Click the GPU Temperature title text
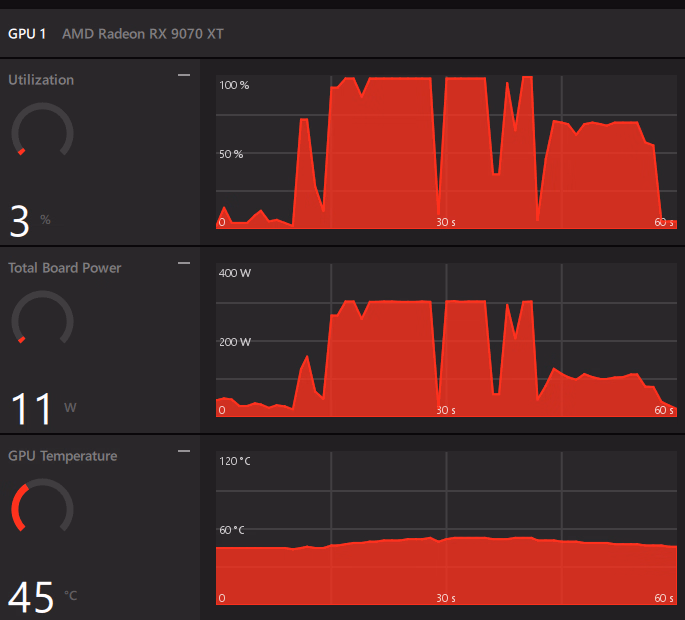The height and width of the screenshot is (620, 685). coord(63,456)
